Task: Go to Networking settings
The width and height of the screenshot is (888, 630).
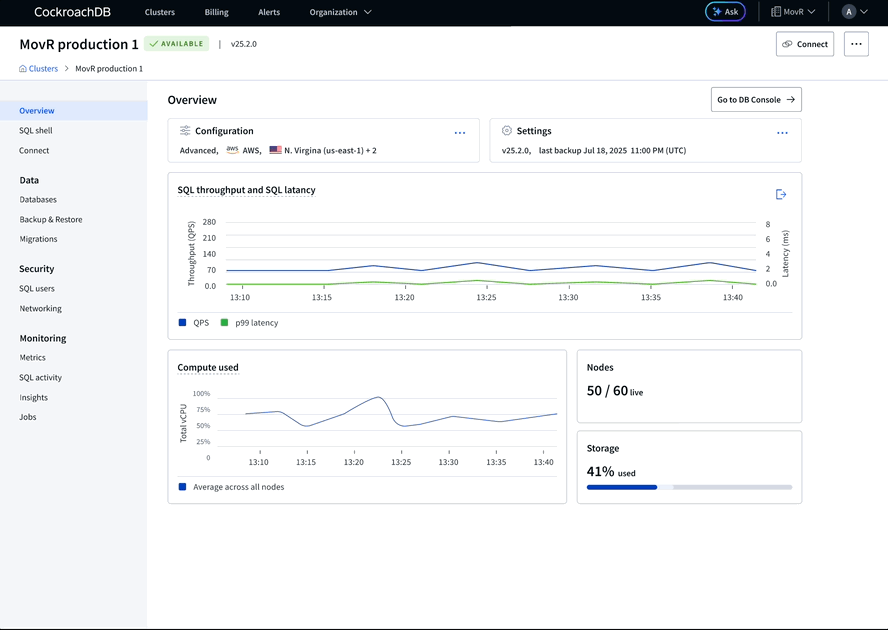Action: (41, 308)
